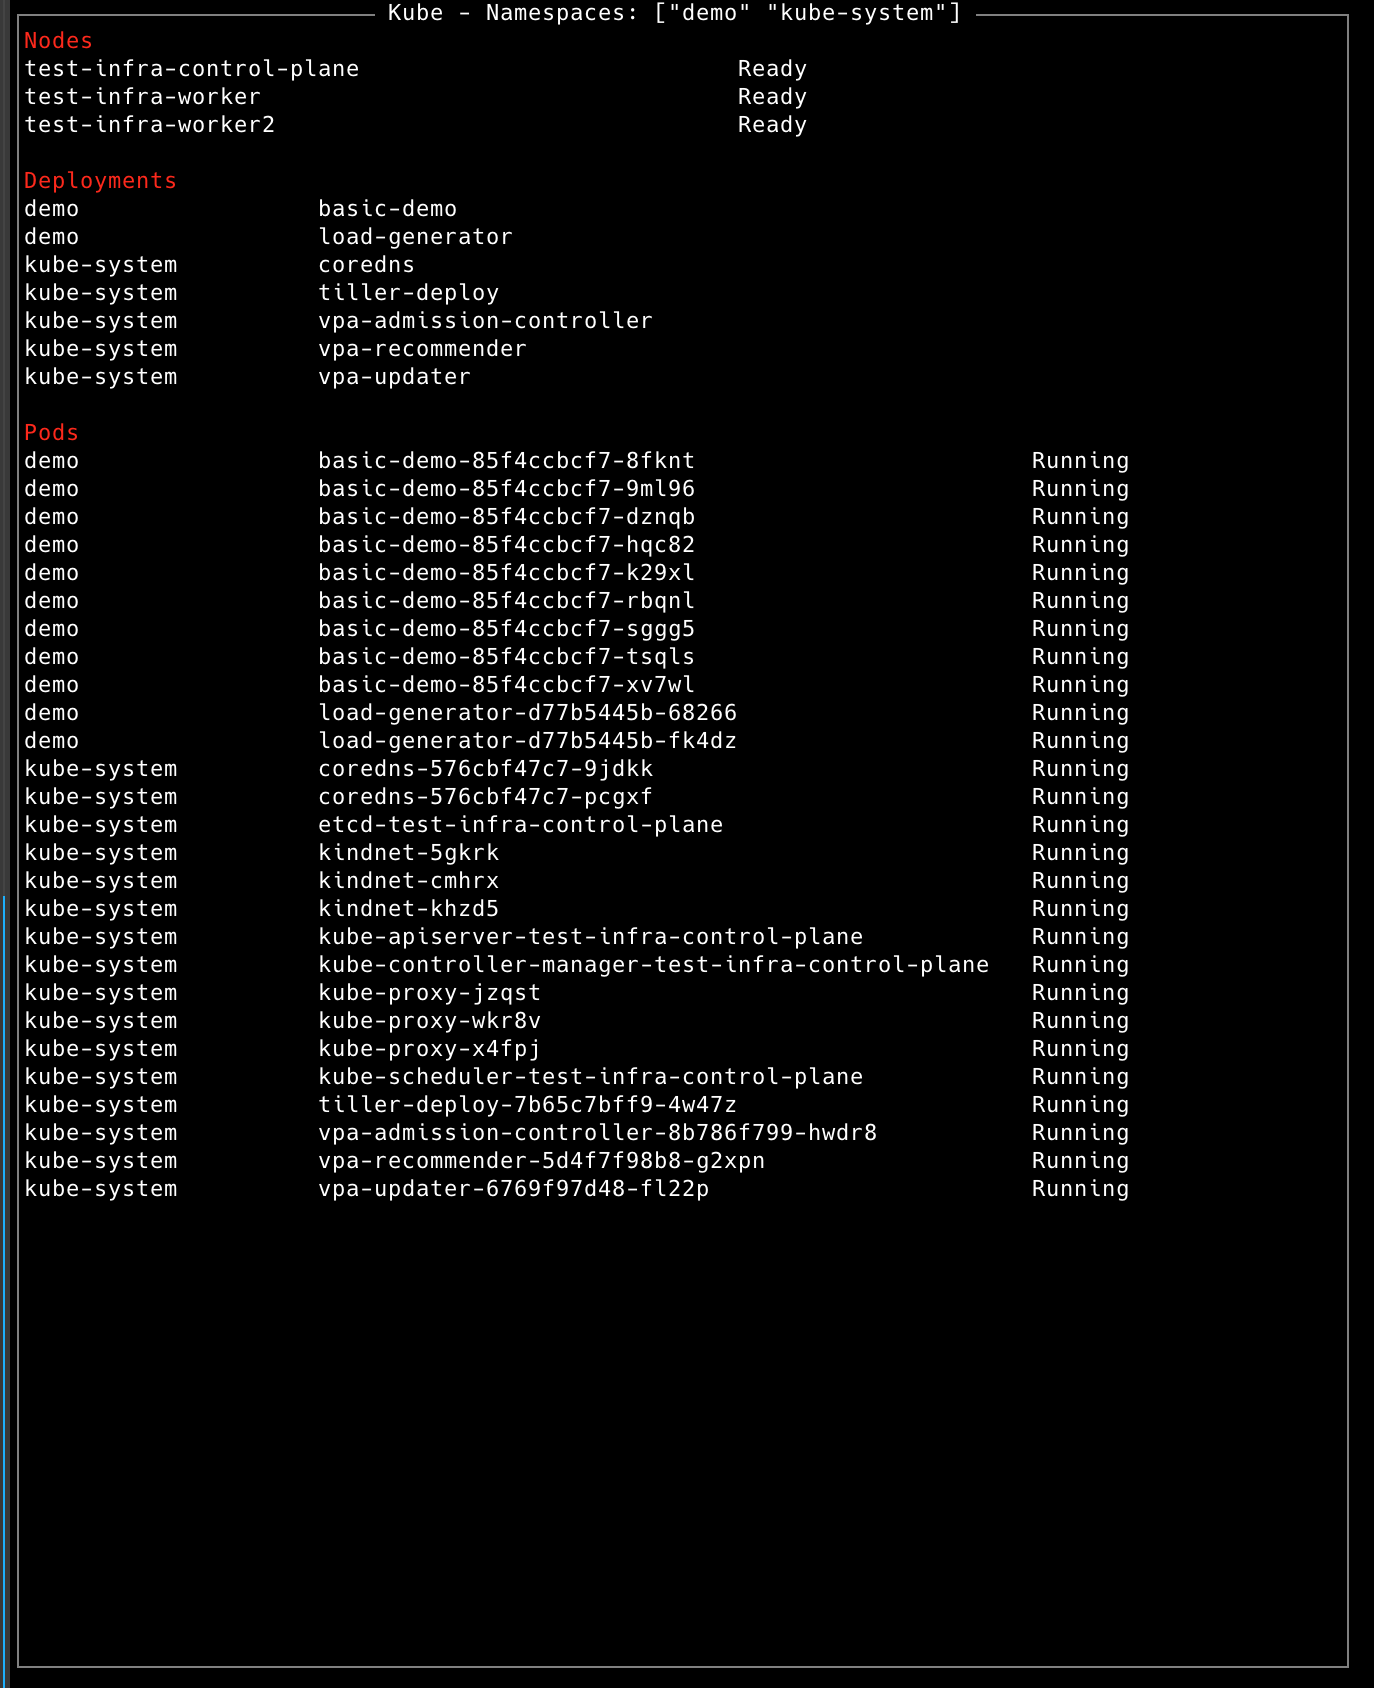This screenshot has width=1374, height=1688.
Task: Click pod basic-demo-85f4ccbcf7-sggg5
Action: click(506, 629)
